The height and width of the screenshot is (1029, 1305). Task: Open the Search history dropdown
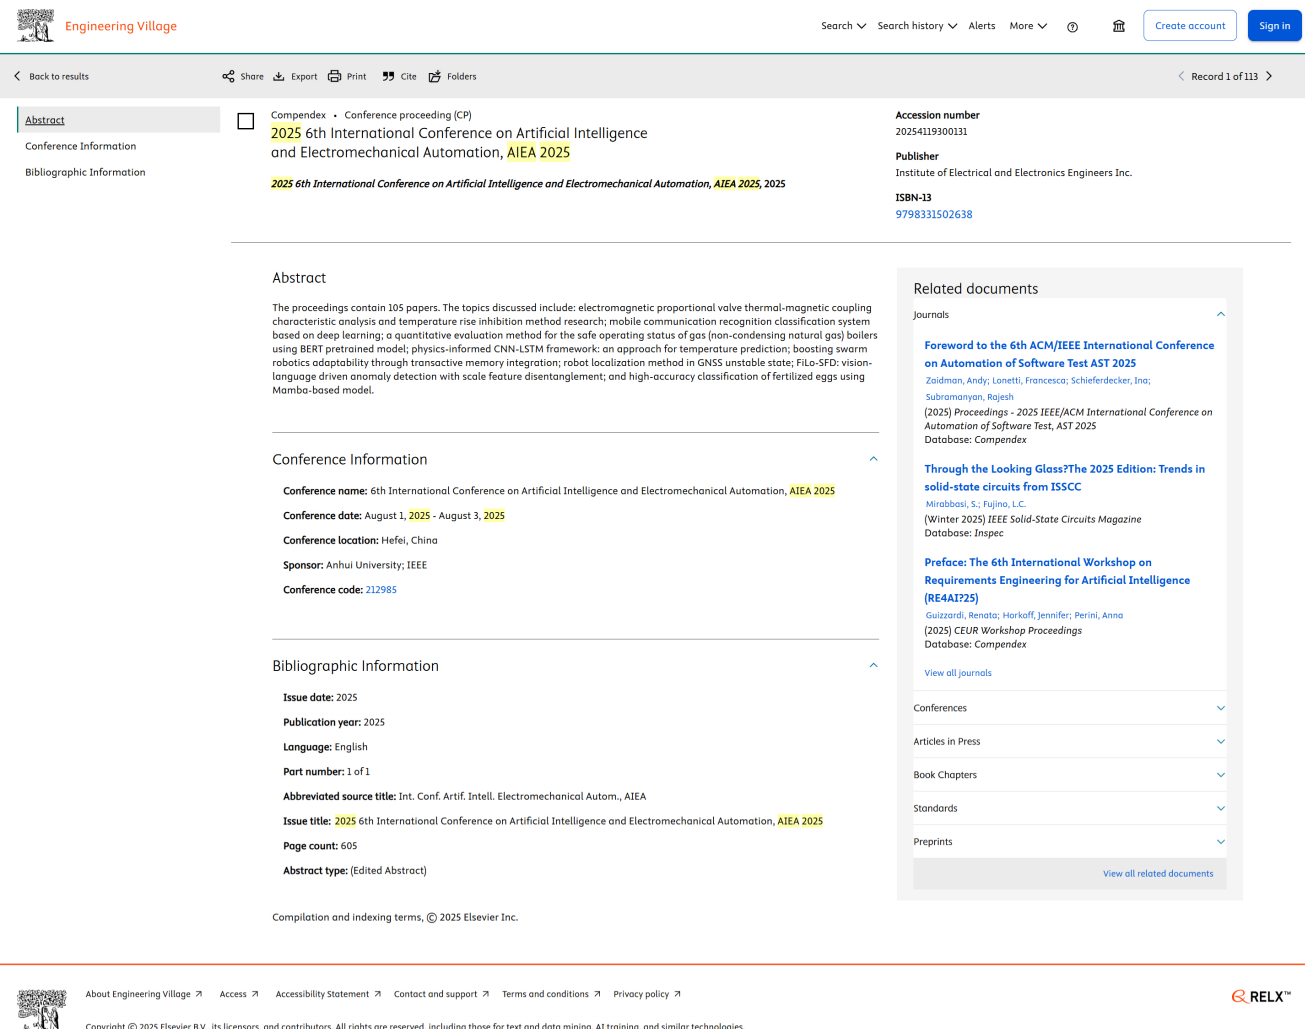click(x=917, y=26)
